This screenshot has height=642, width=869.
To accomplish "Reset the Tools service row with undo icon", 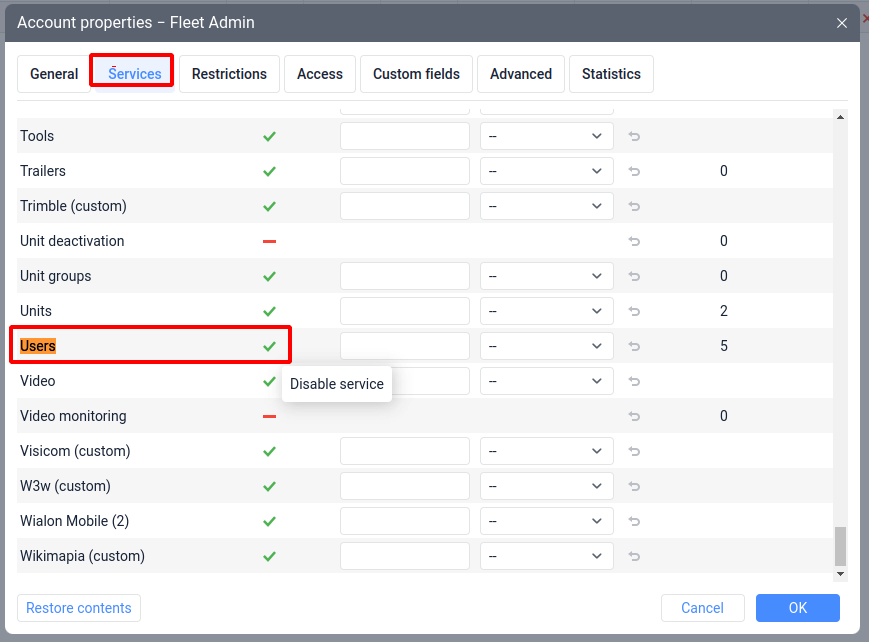I will point(634,136).
